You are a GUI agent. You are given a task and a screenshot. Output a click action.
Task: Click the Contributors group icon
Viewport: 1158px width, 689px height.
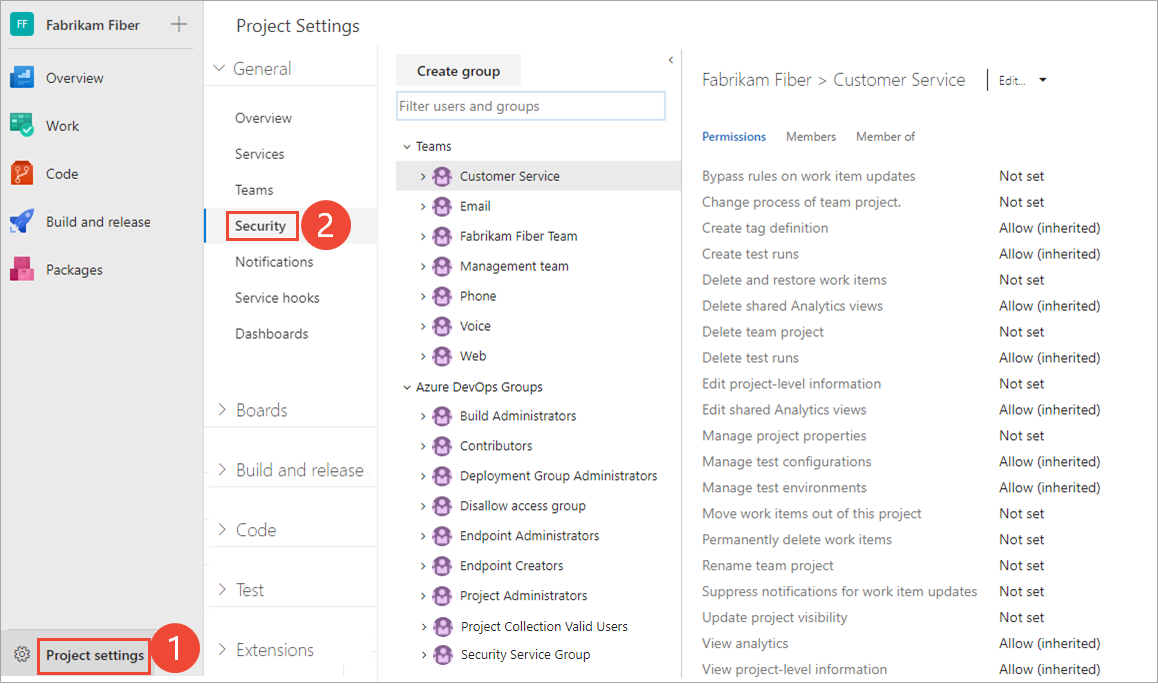tap(442, 446)
